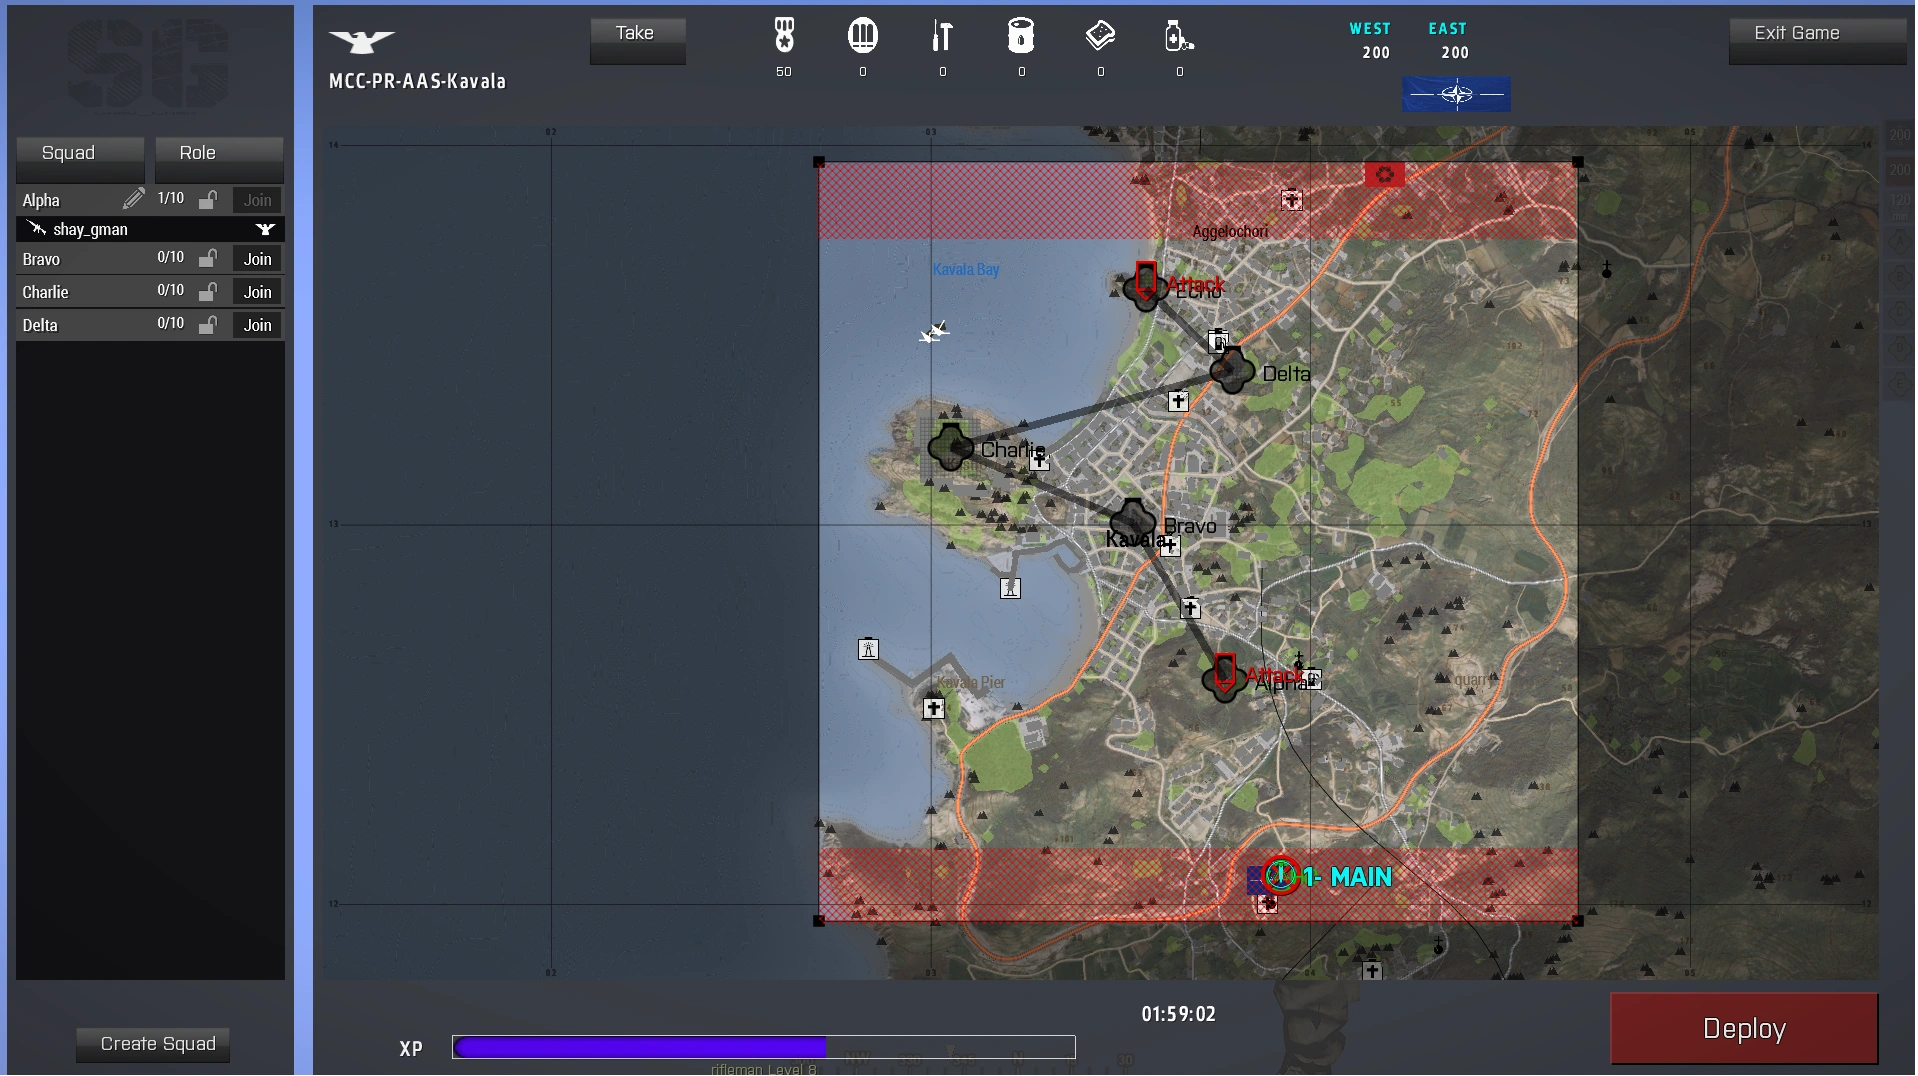Click the 01:59:02 mission timer
This screenshot has height=1076, width=1918.
point(1179,1014)
